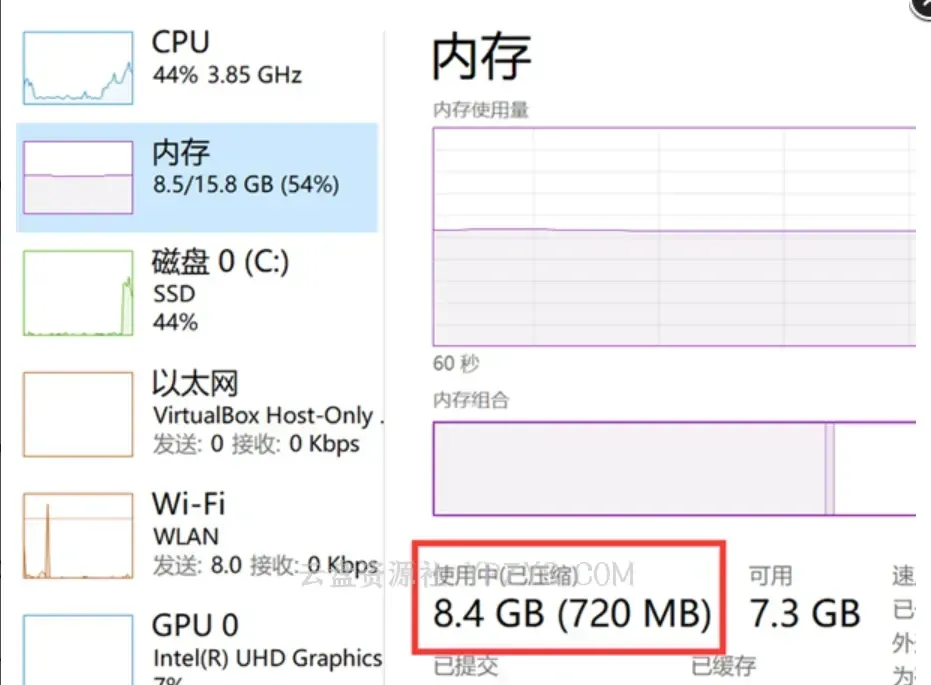Image resolution: width=931 pixels, height=685 pixels.
Task: Select the Wi-Fi WLAN entry text
Action: (186, 535)
